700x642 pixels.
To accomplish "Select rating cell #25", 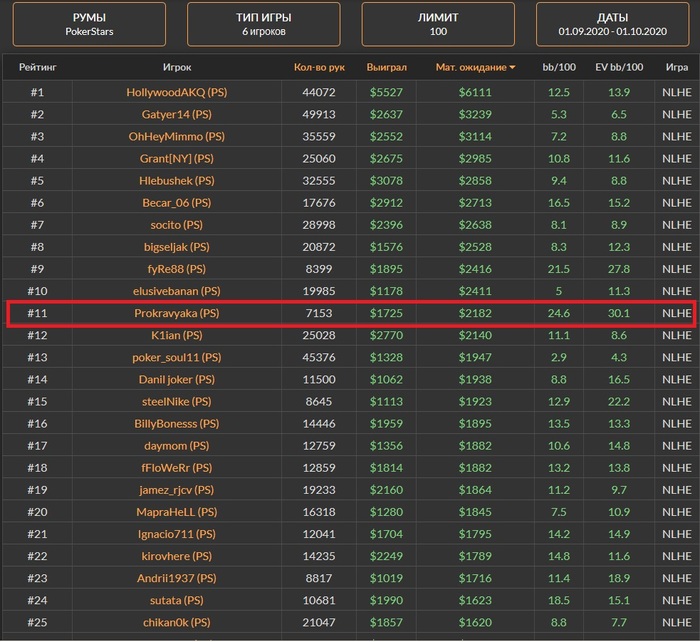I will [x=38, y=623].
